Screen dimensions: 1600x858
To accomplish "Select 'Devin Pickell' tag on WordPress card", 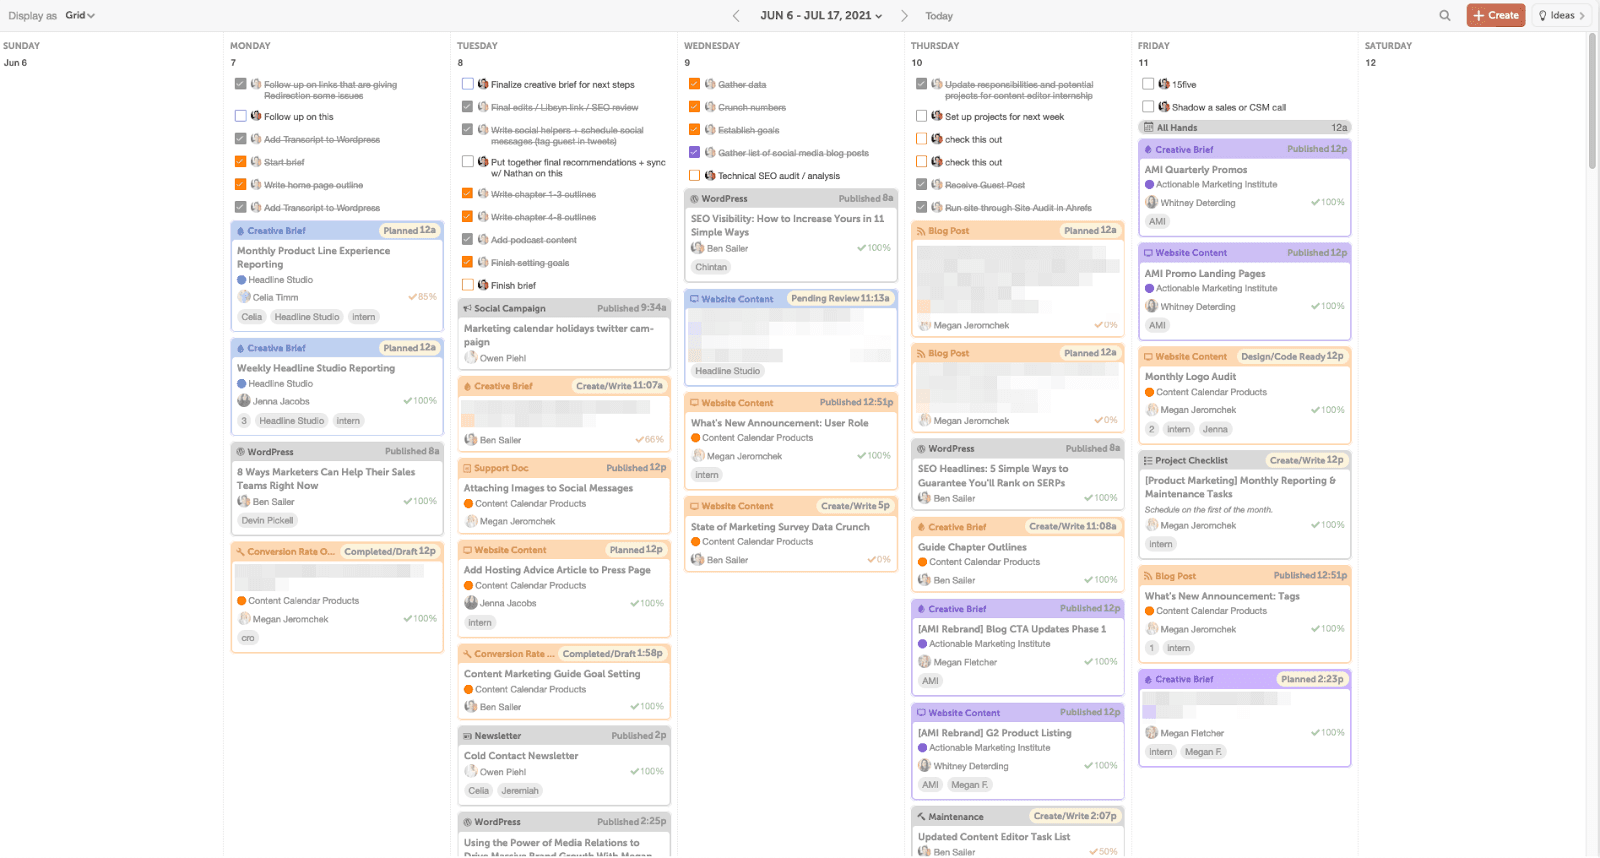I will (x=267, y=520).
